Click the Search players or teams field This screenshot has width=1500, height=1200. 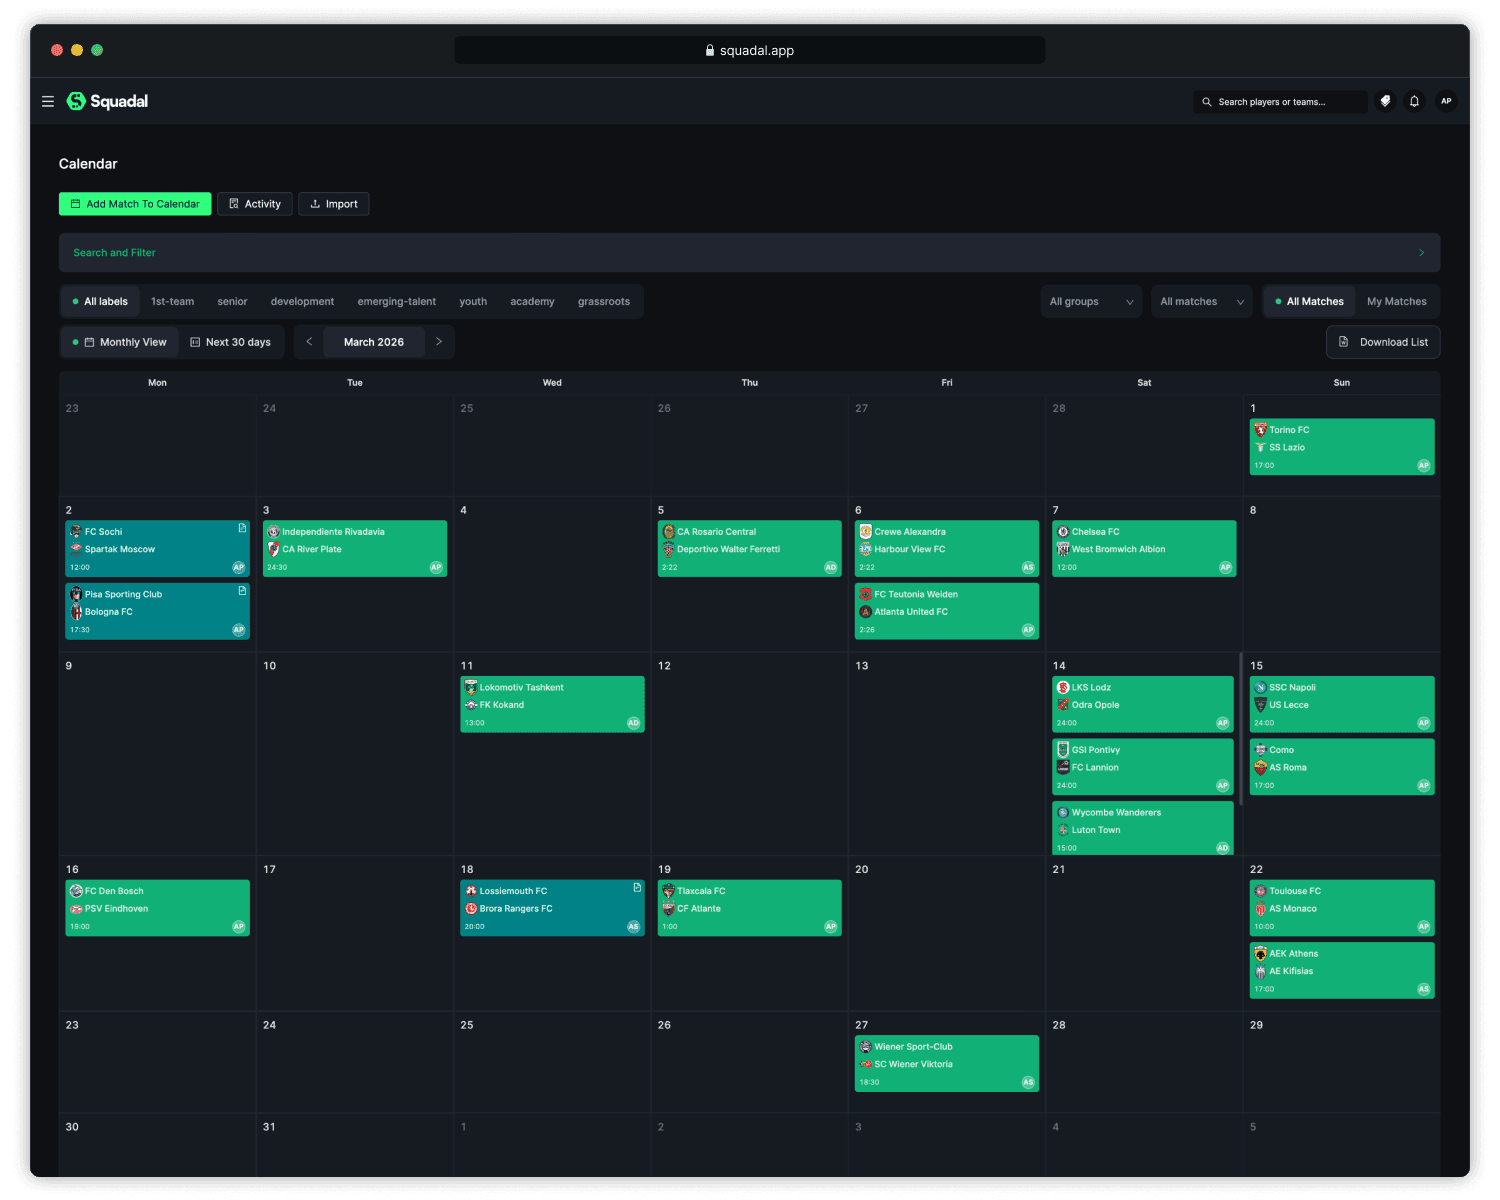1280,102
